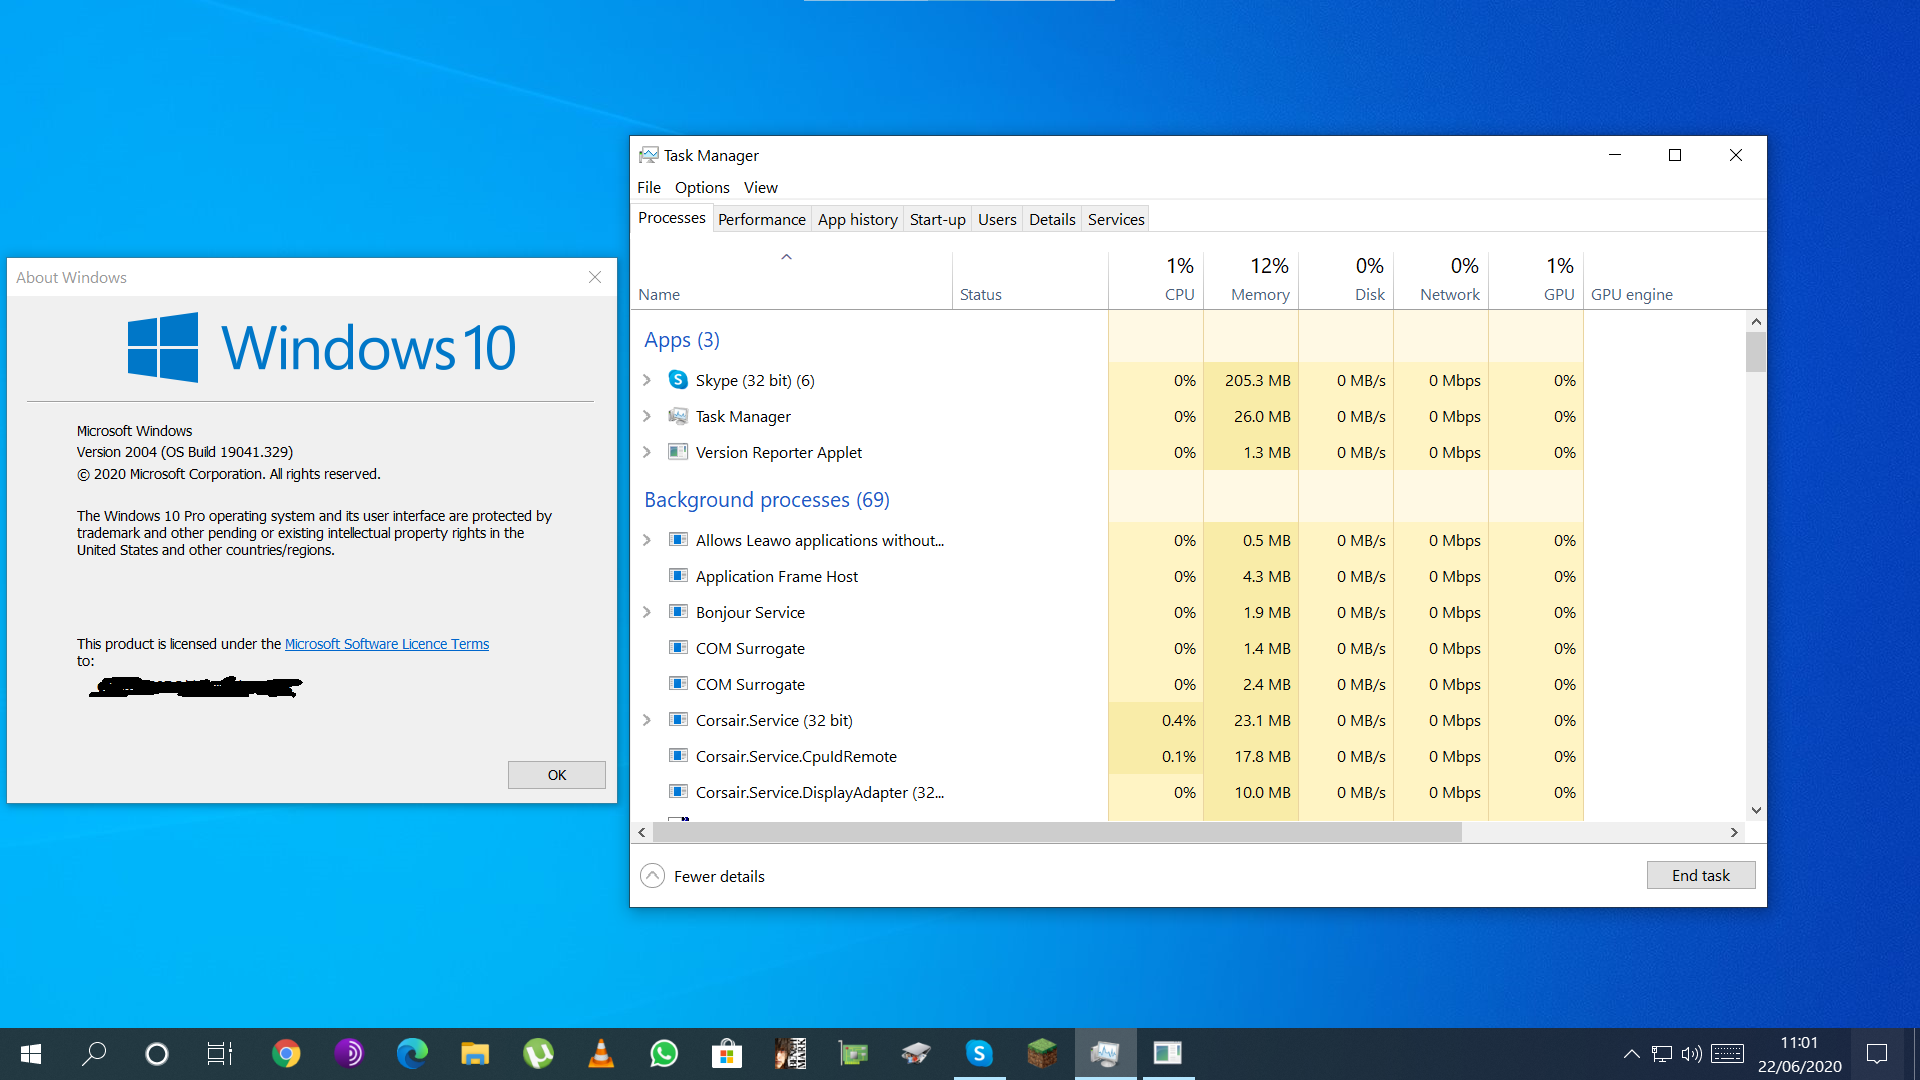Screen dimensions: 1920x1080
Task: Click the Status column header
Action: click(x=1030, y=280)
